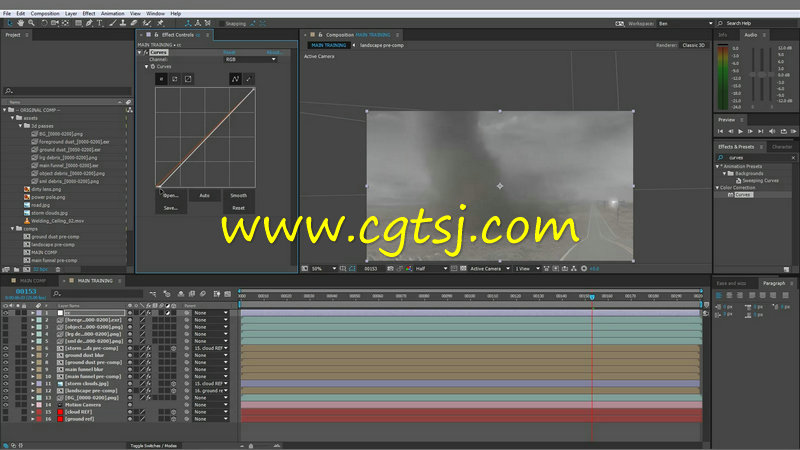Select the Roto Brush tool
Viewport: 800px width, 450px height.
point(147,23)
